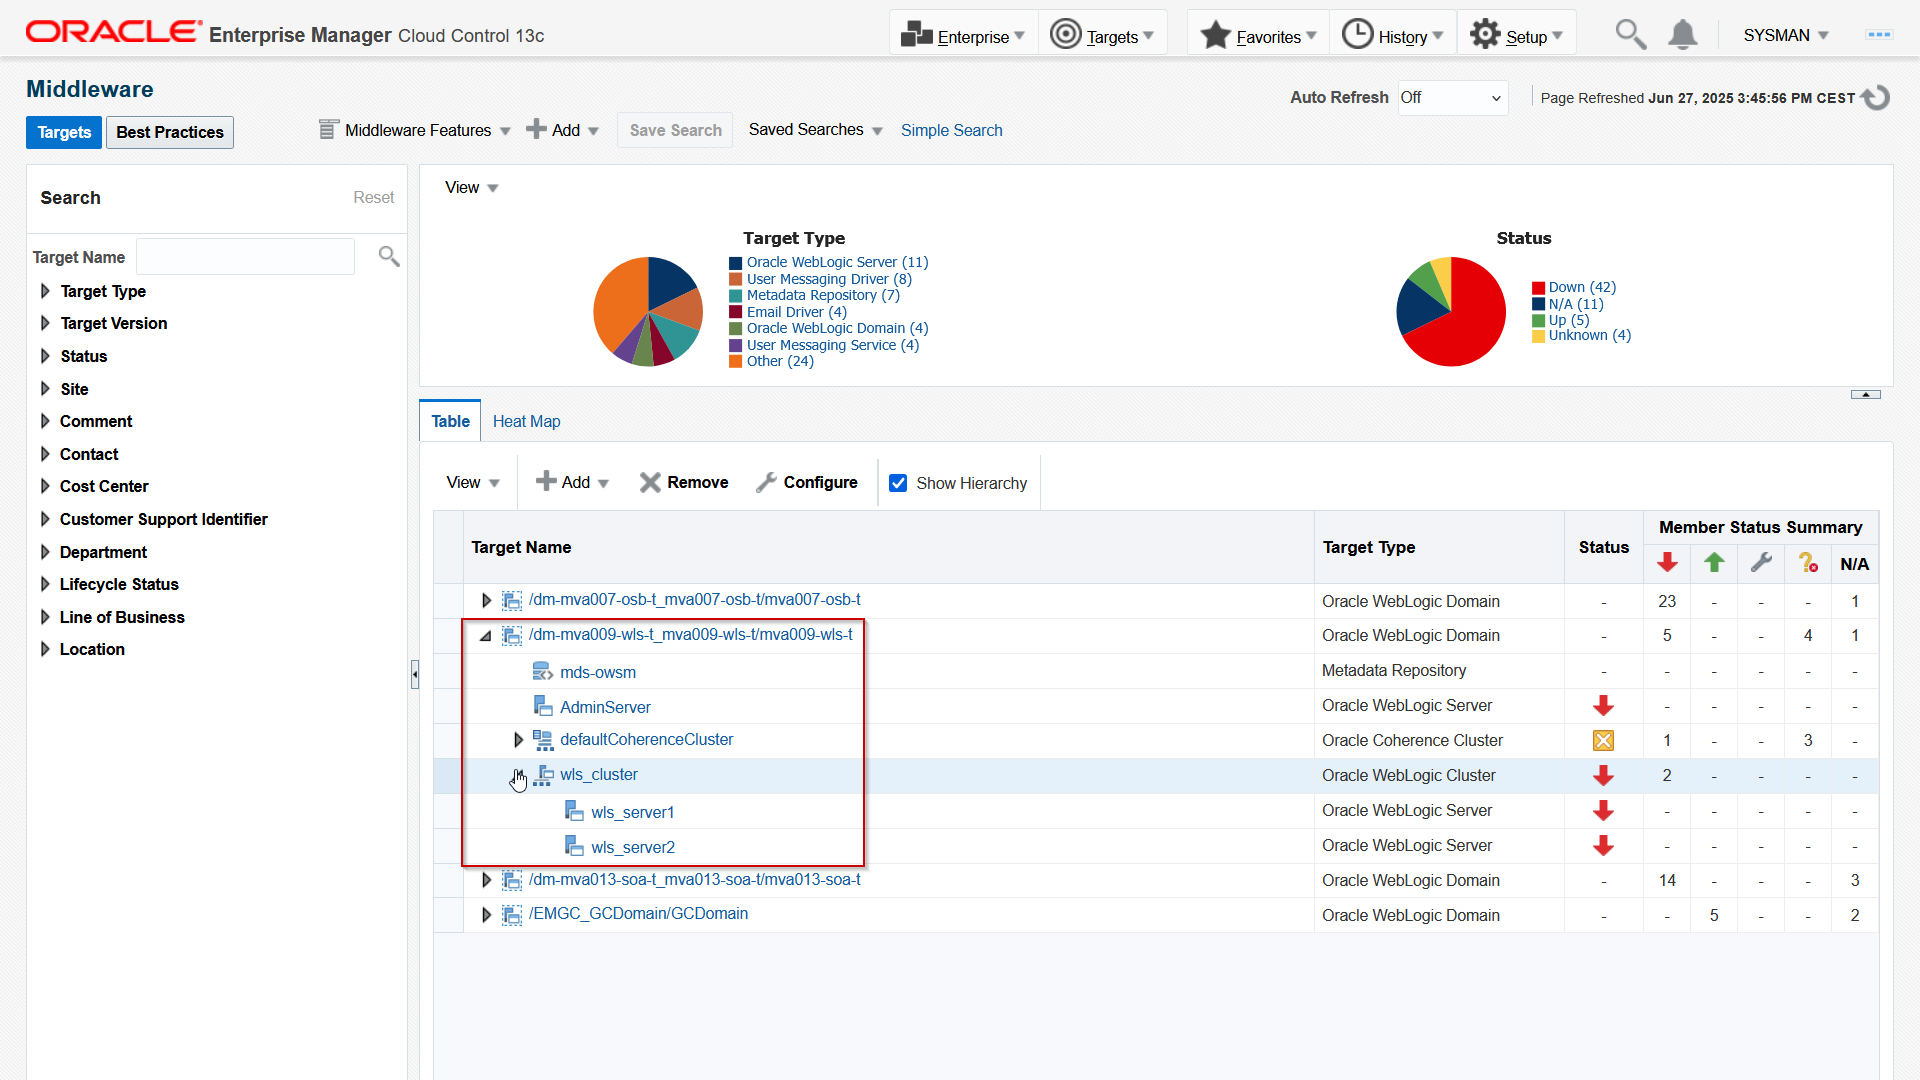Click the Target Name search magnifier icon
This screenshot has width=1920, height=1080.
(x=389, y=257)
